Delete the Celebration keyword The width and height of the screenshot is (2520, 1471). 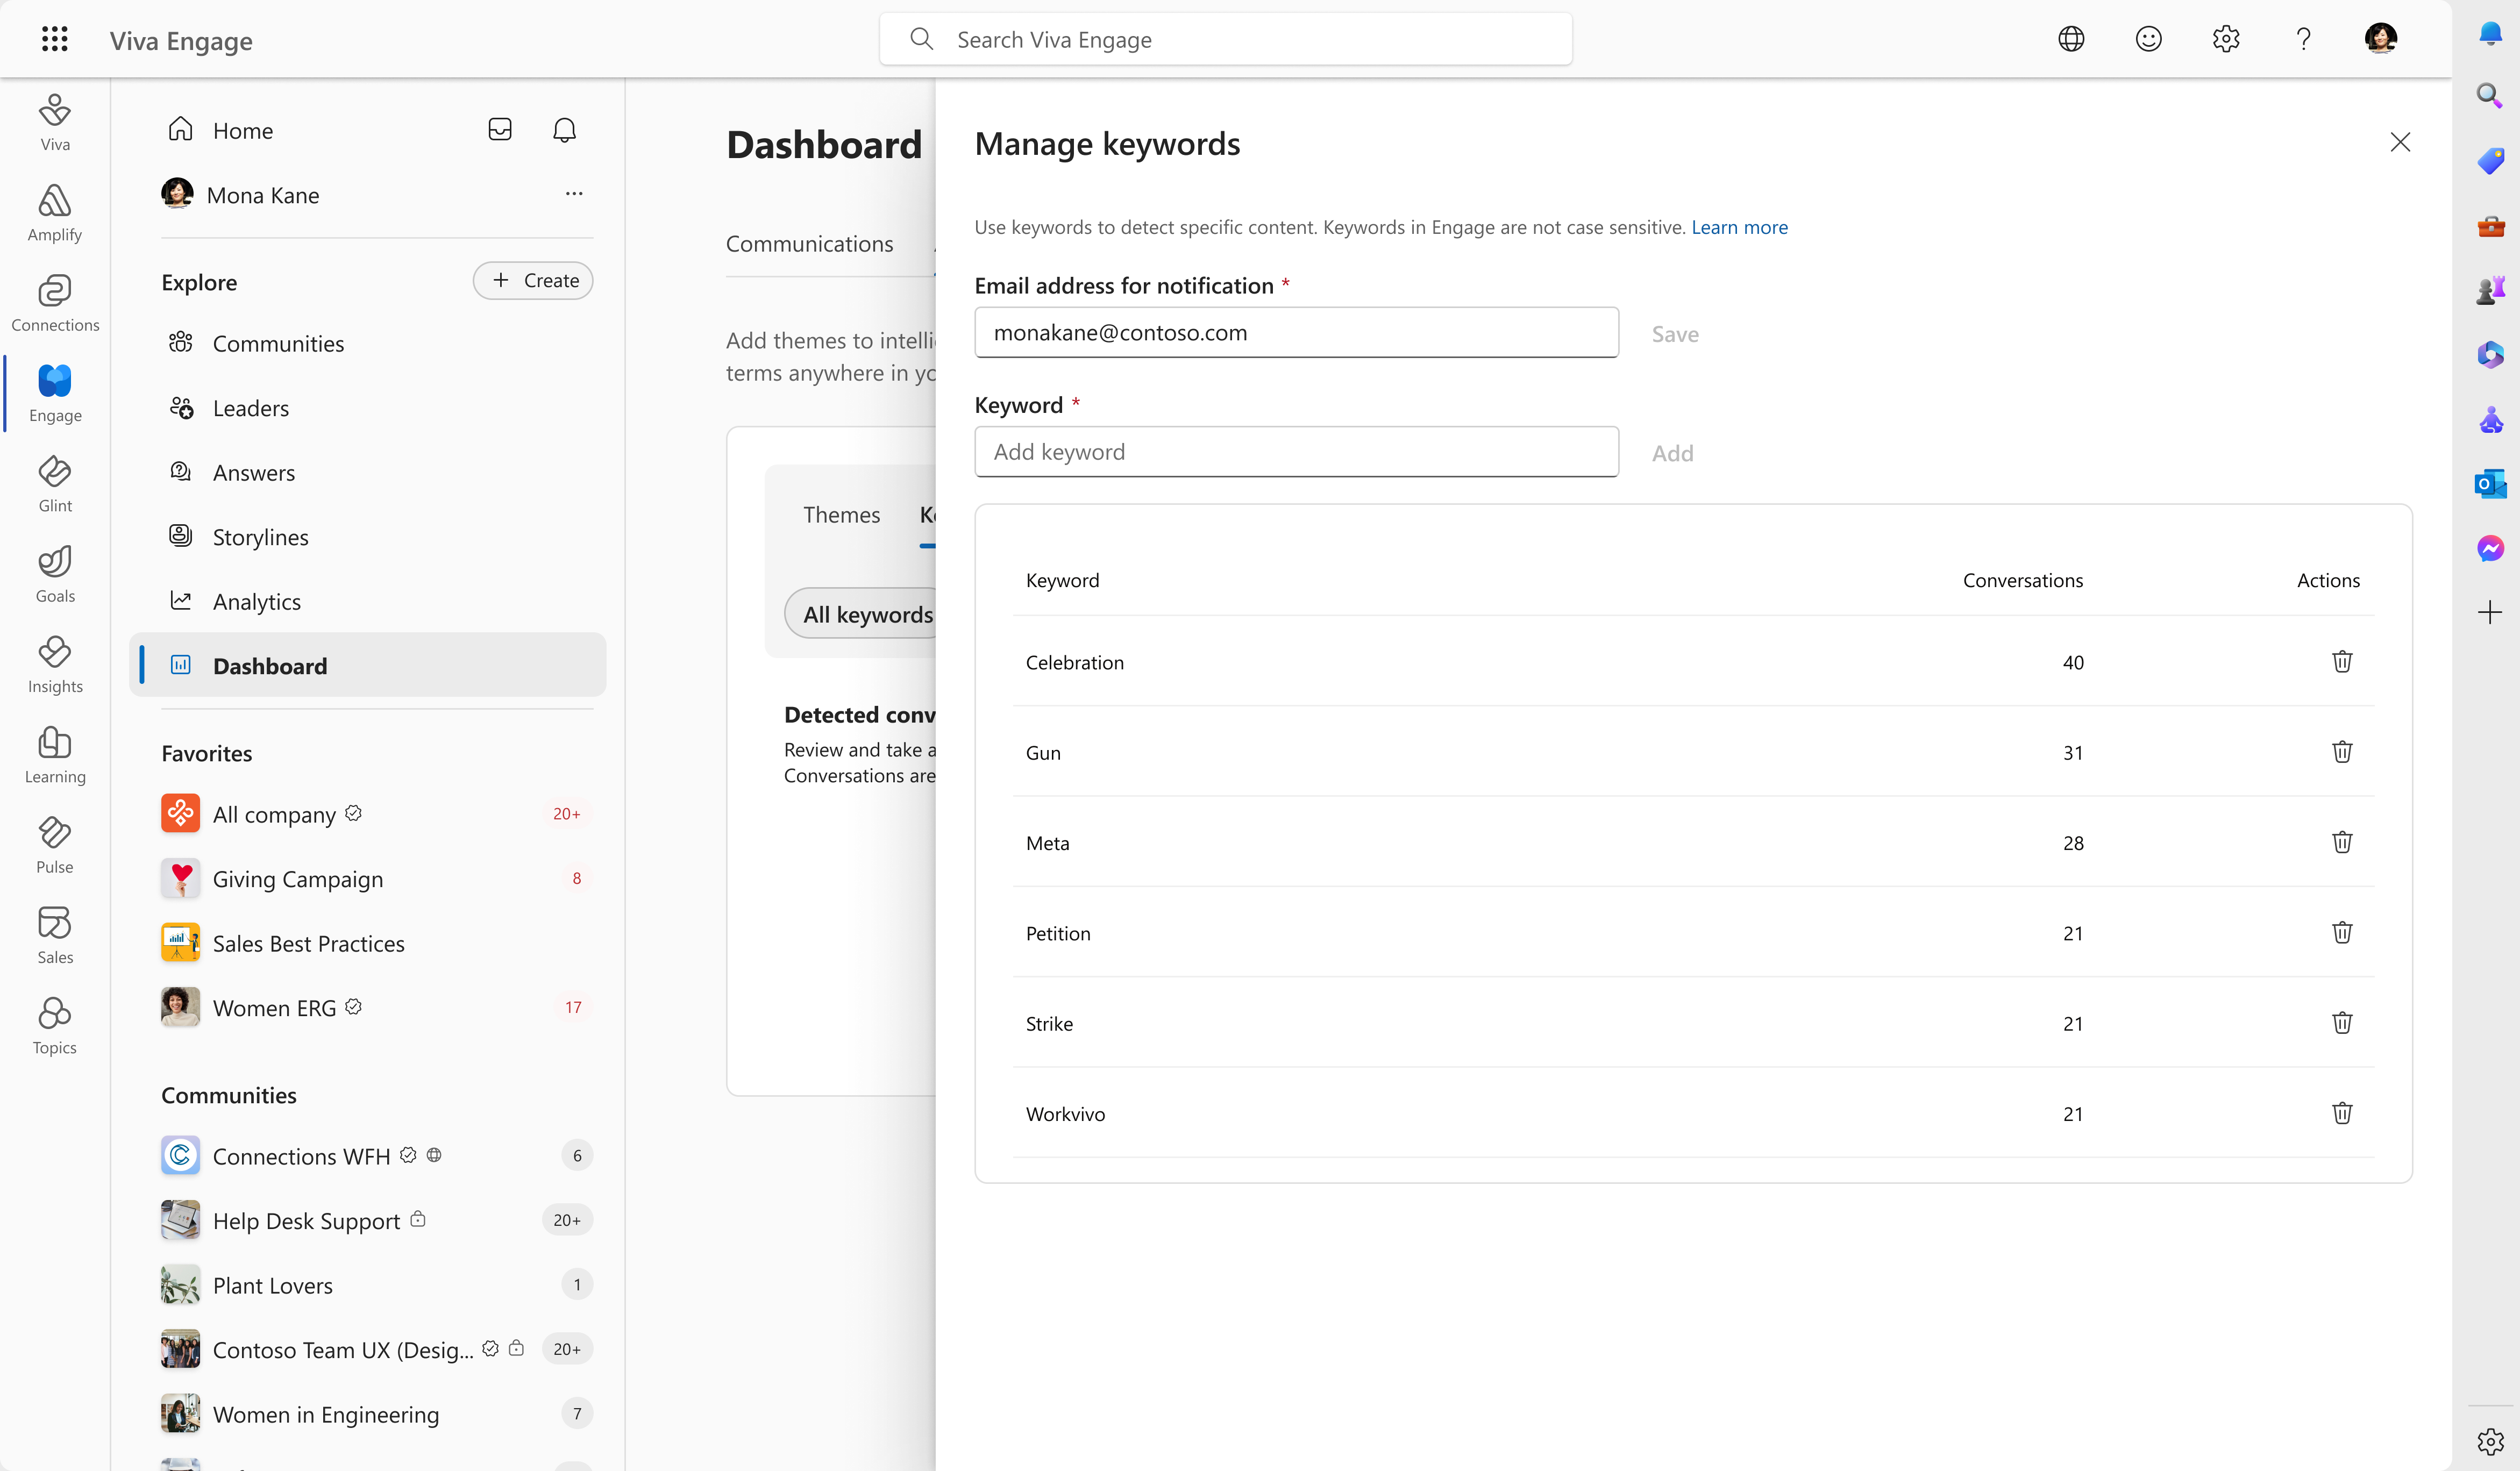coord(2342,662)
